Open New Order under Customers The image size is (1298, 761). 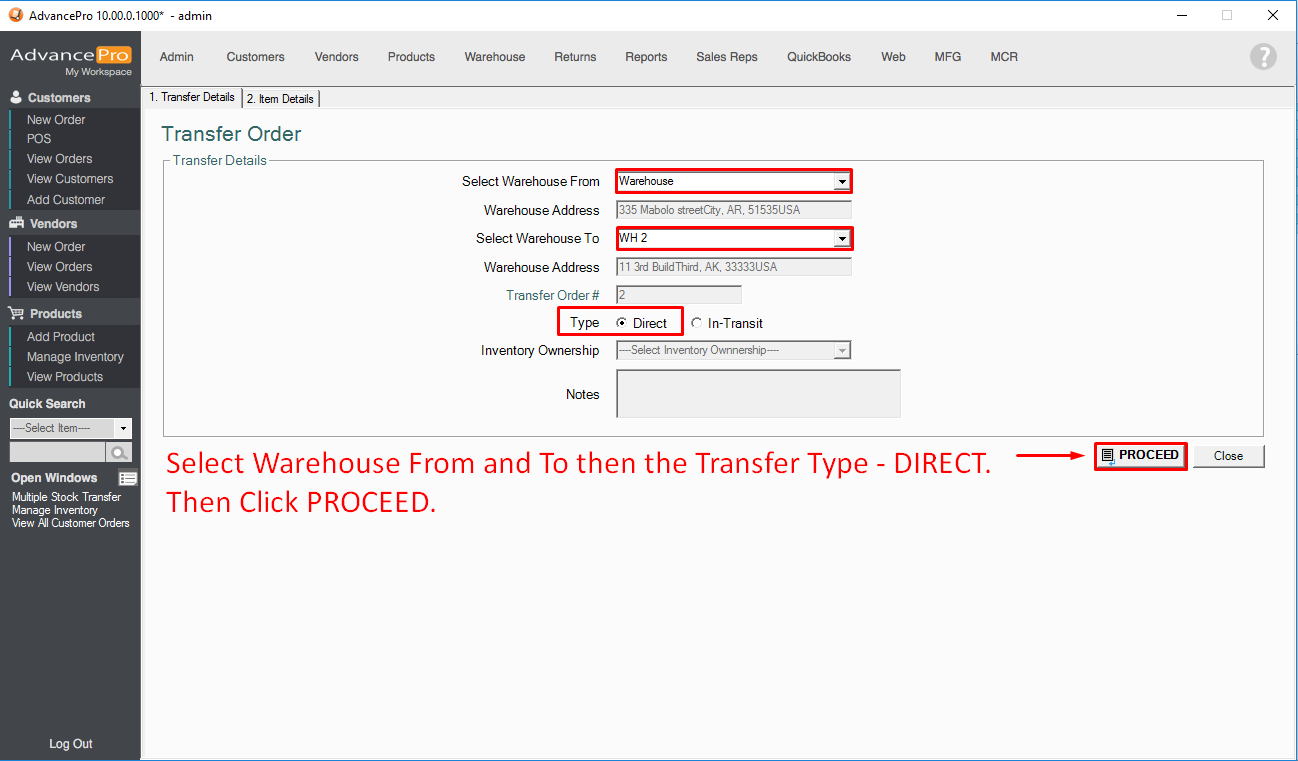tap(56, 120)
